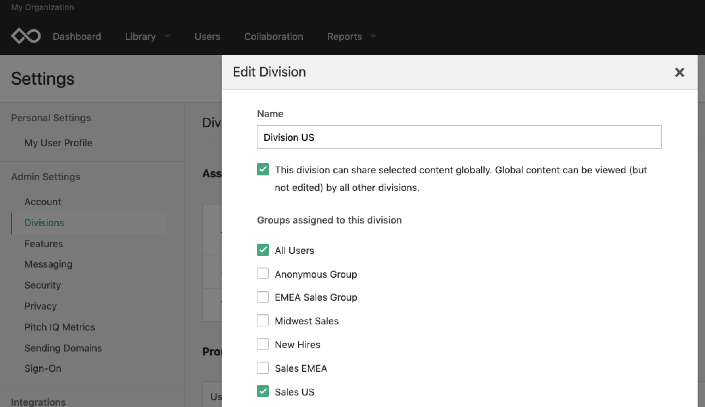Image resolution: width=705 pixels, height=407 pixels.
Task: Open Security settings
Action: (43, 285)
